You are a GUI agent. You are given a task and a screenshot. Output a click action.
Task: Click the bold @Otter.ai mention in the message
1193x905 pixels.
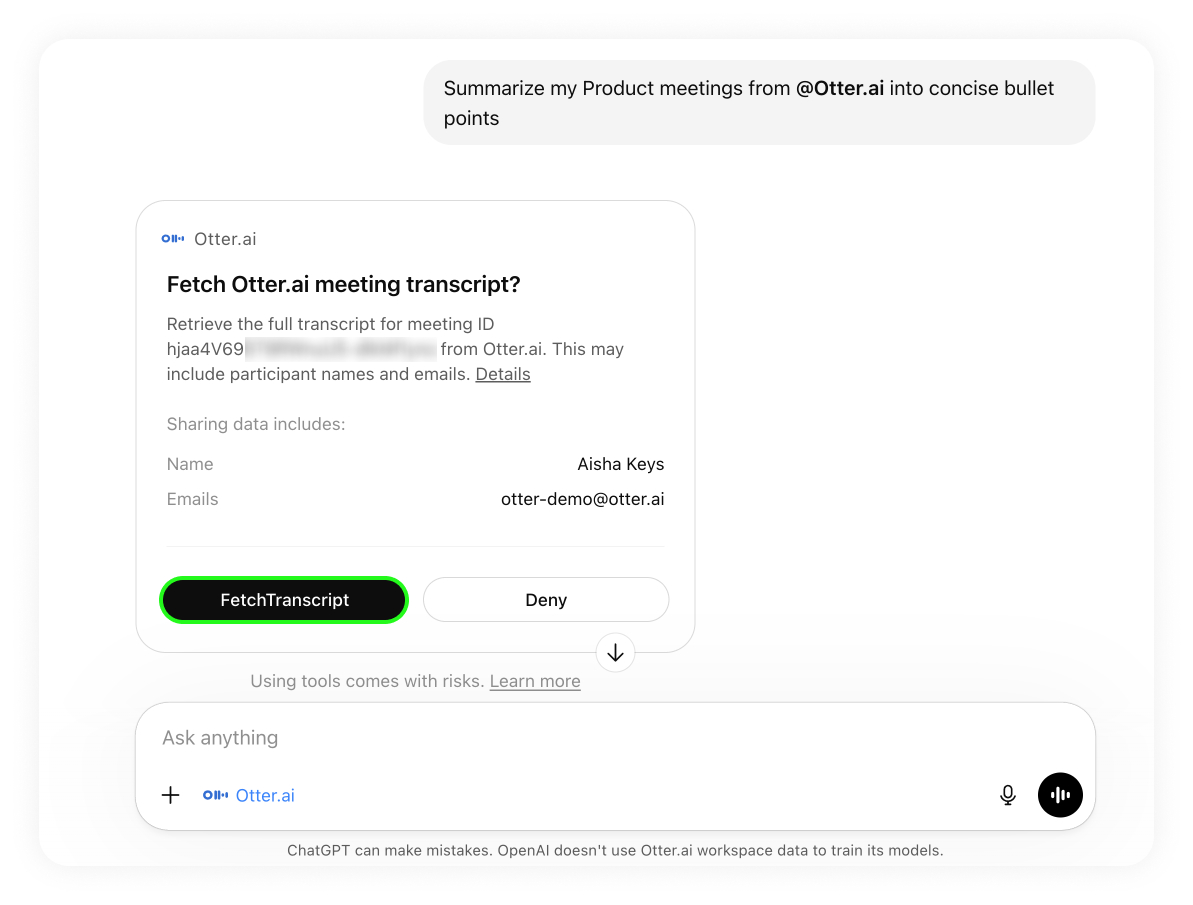pyautogui.click(x=839, y=88)
